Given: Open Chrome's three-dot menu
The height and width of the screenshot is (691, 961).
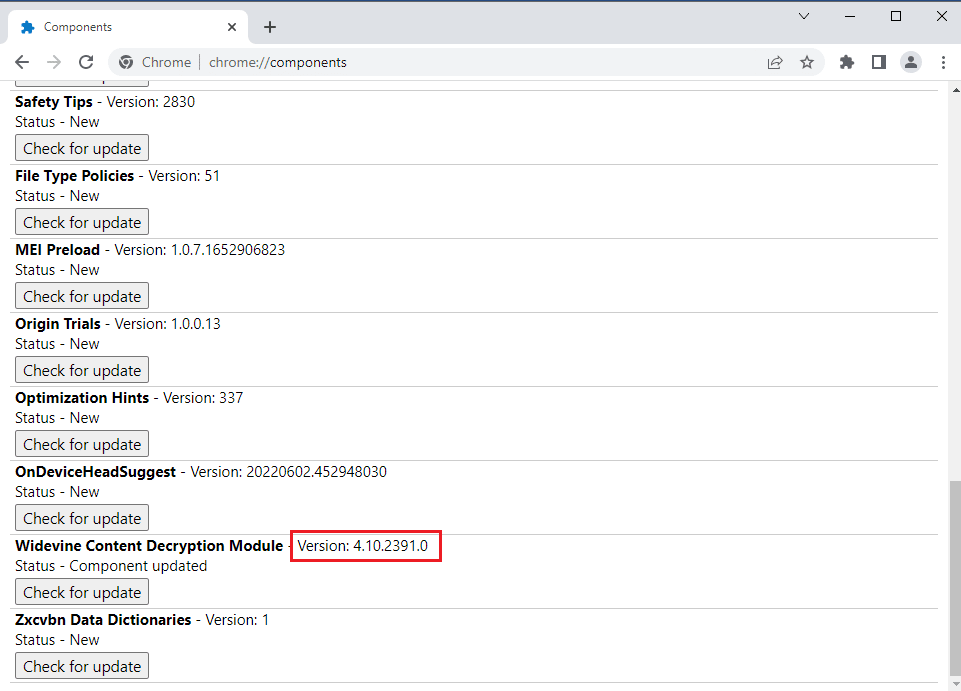Looking at the screenshot, I should 943,62.
